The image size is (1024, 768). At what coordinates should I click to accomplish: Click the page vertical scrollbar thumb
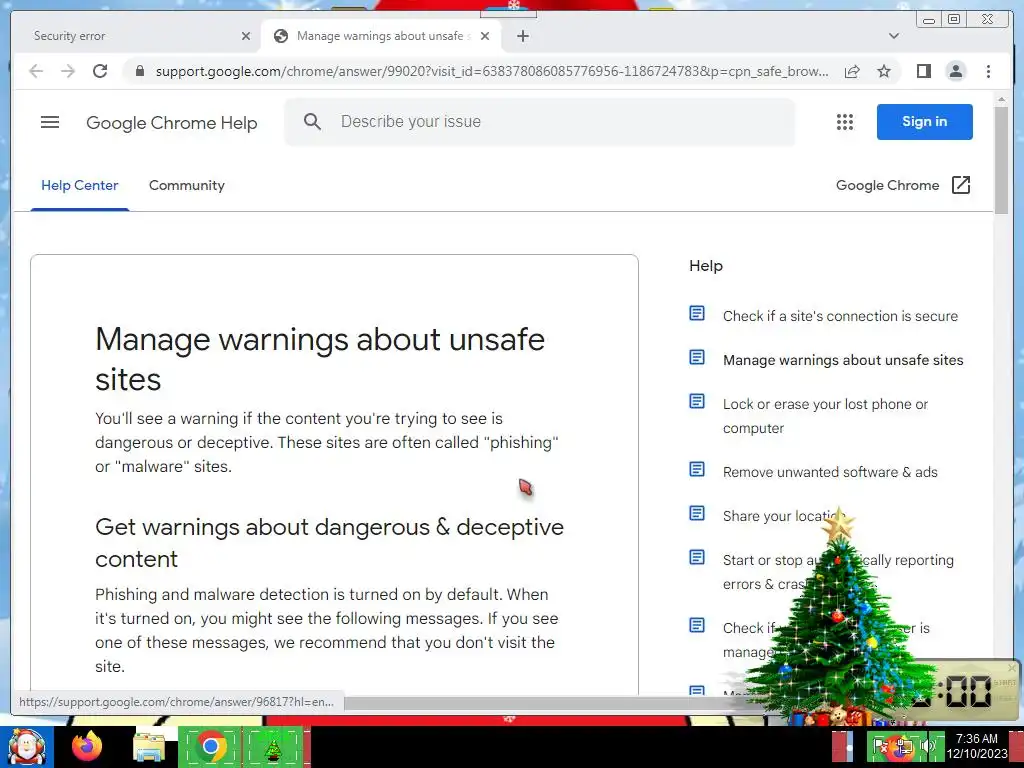1001,159
